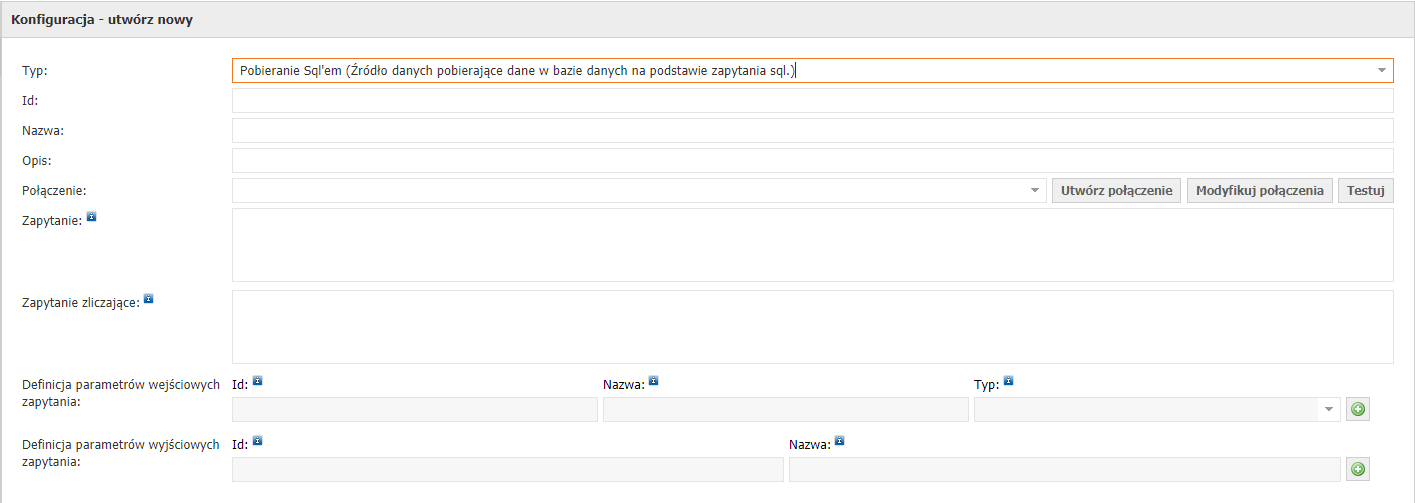Open the input parameter Typ dropdown
1415x503 pixels.
(x=1157, y=409)
